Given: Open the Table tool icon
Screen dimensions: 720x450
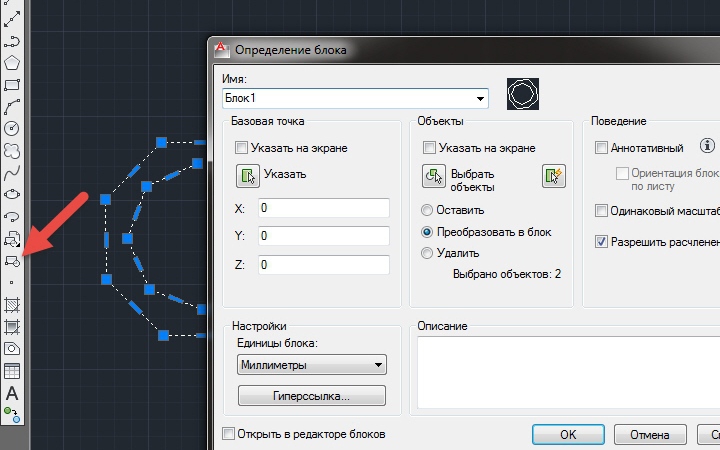Looking at the screenshot, I should point(12,371).
